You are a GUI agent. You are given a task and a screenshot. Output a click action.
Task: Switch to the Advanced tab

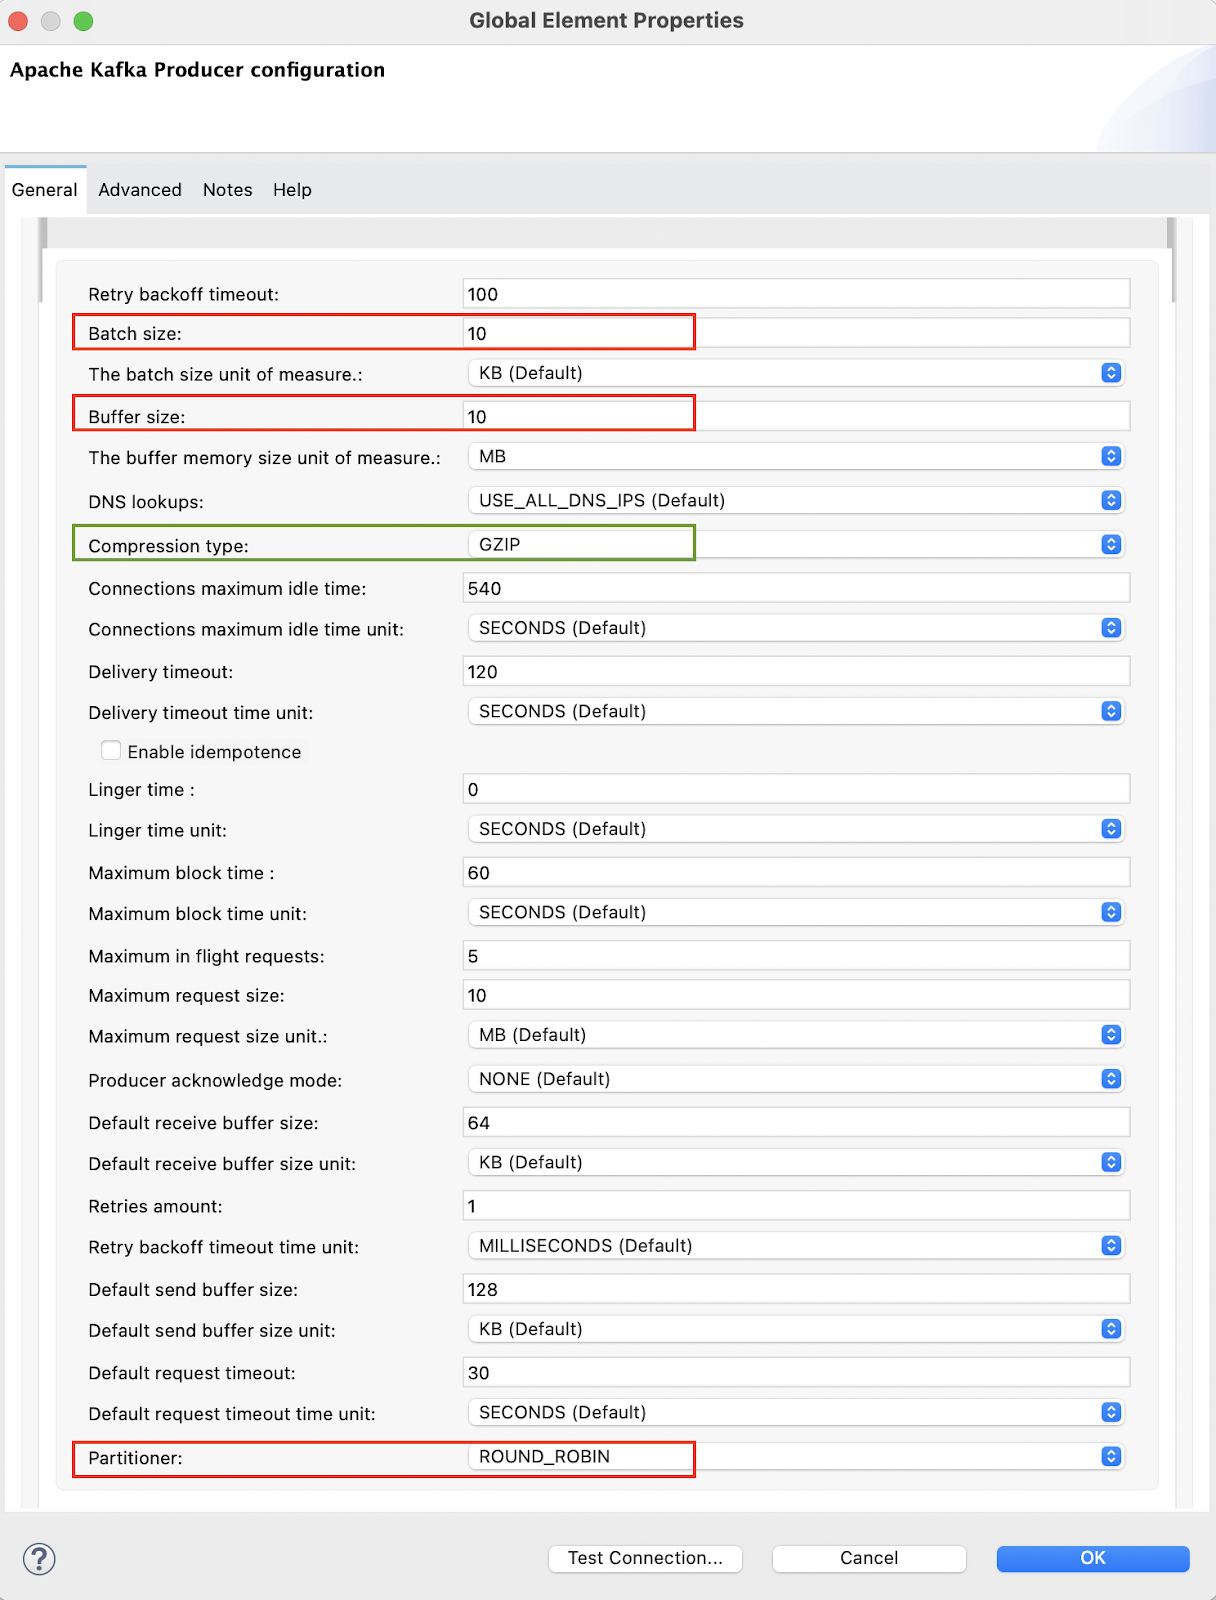[x=140, y=190]
